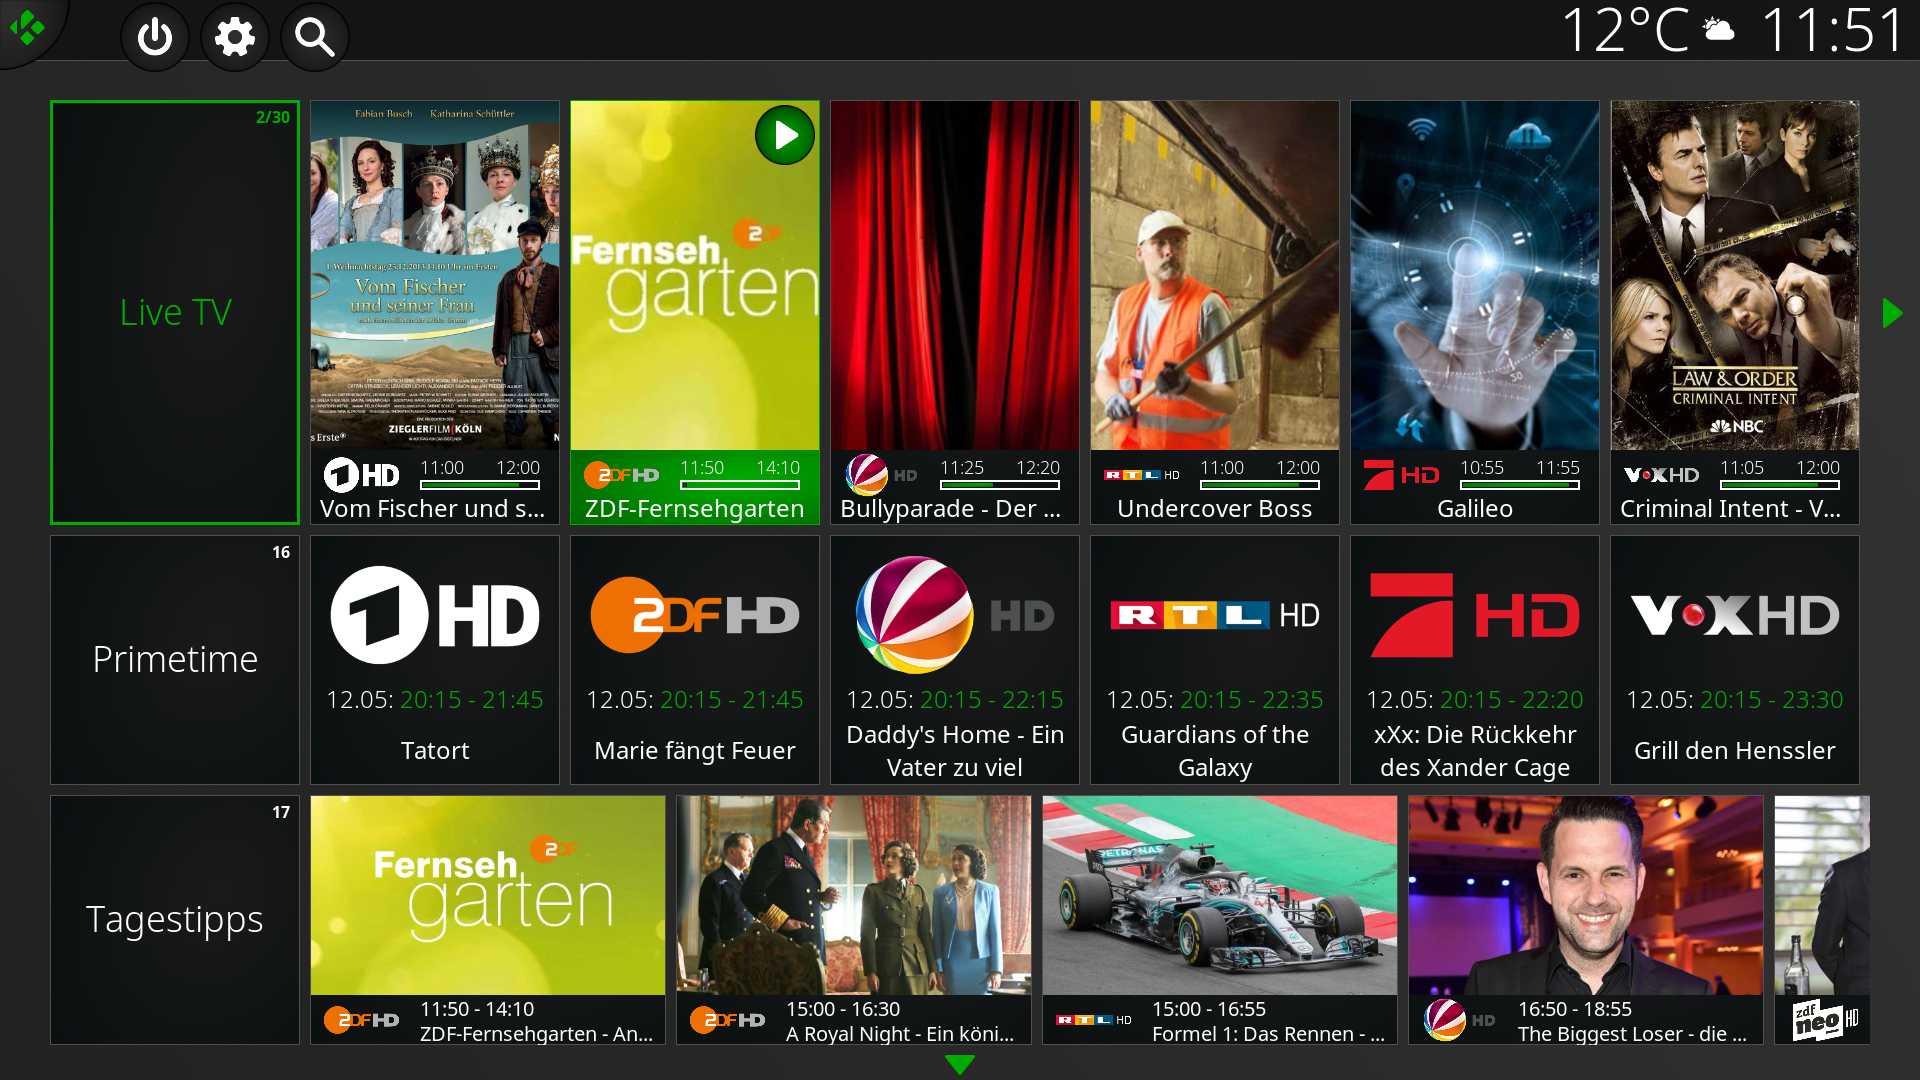Select ZDF HD logo in Marie fängt Feuer tile
This screenshot has width=1920, height=1080.
(x=695, y=615)
